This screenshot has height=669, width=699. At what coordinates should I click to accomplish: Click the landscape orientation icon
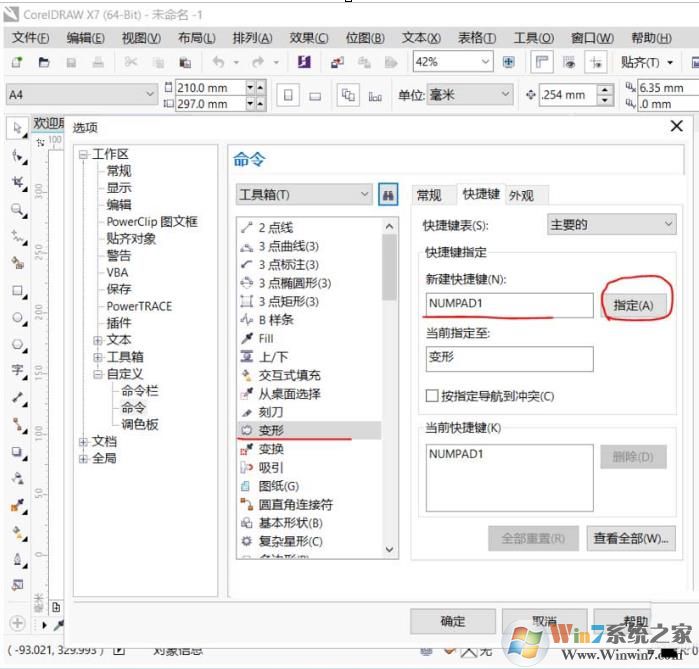pyautogui.click(x=315, y=95)
